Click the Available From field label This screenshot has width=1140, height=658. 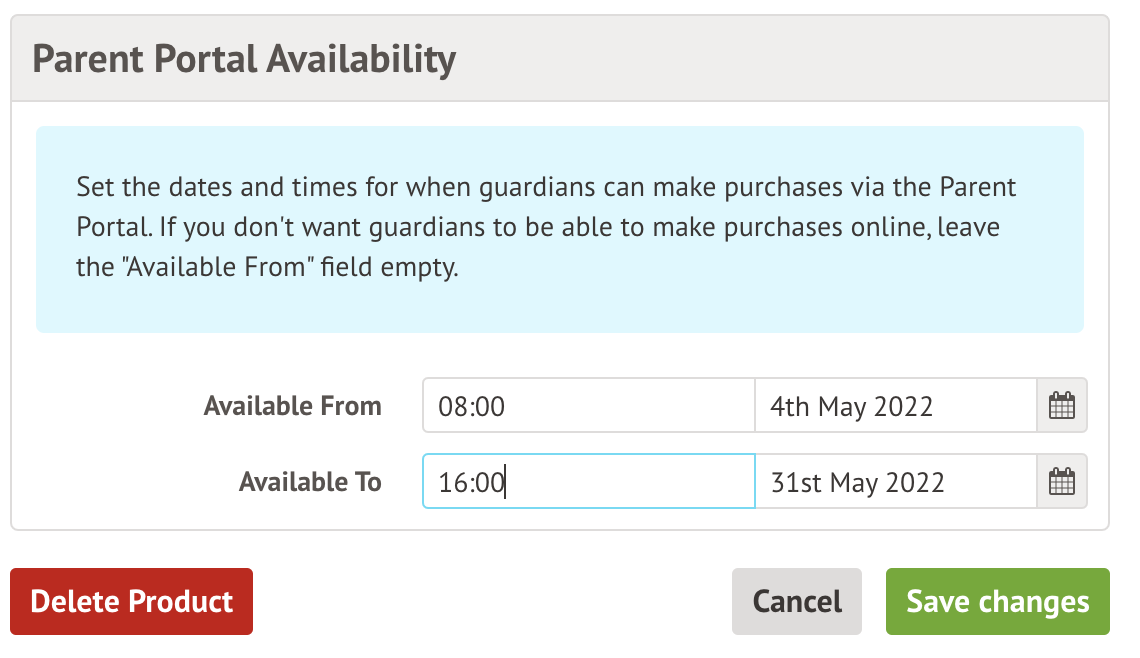[x=292, y=406]
